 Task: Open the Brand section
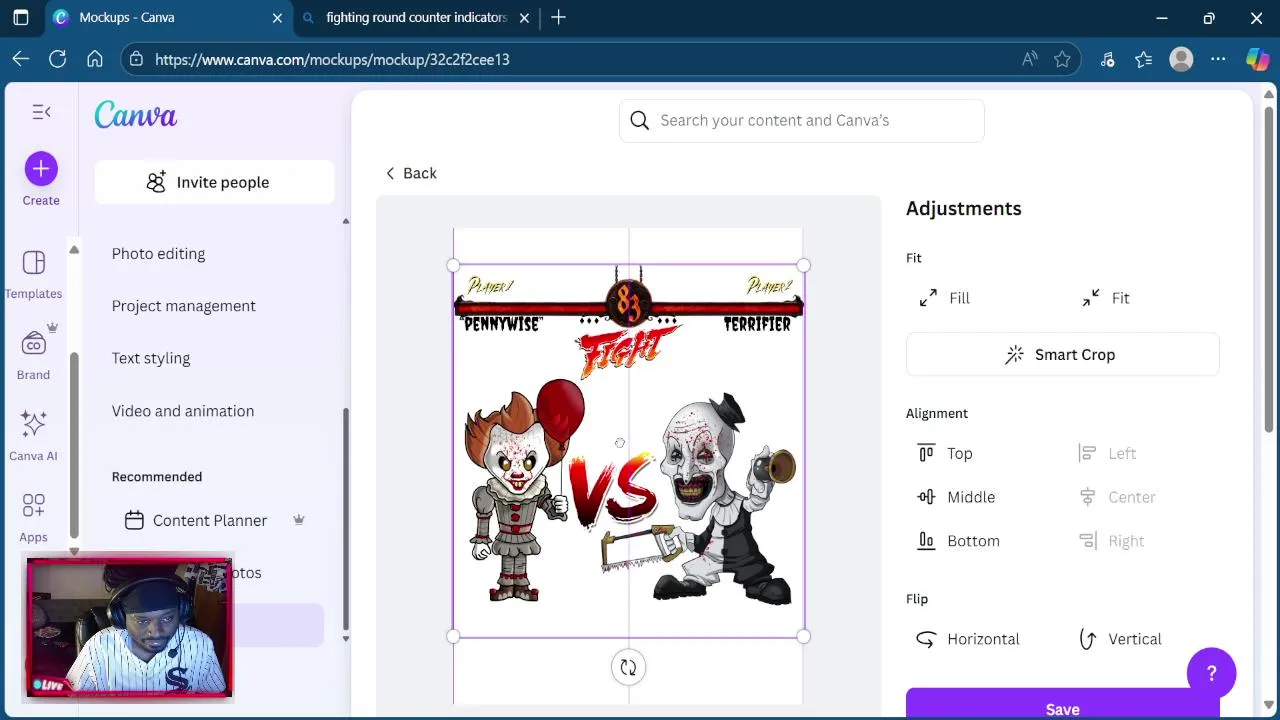click(x=33, y=355)
